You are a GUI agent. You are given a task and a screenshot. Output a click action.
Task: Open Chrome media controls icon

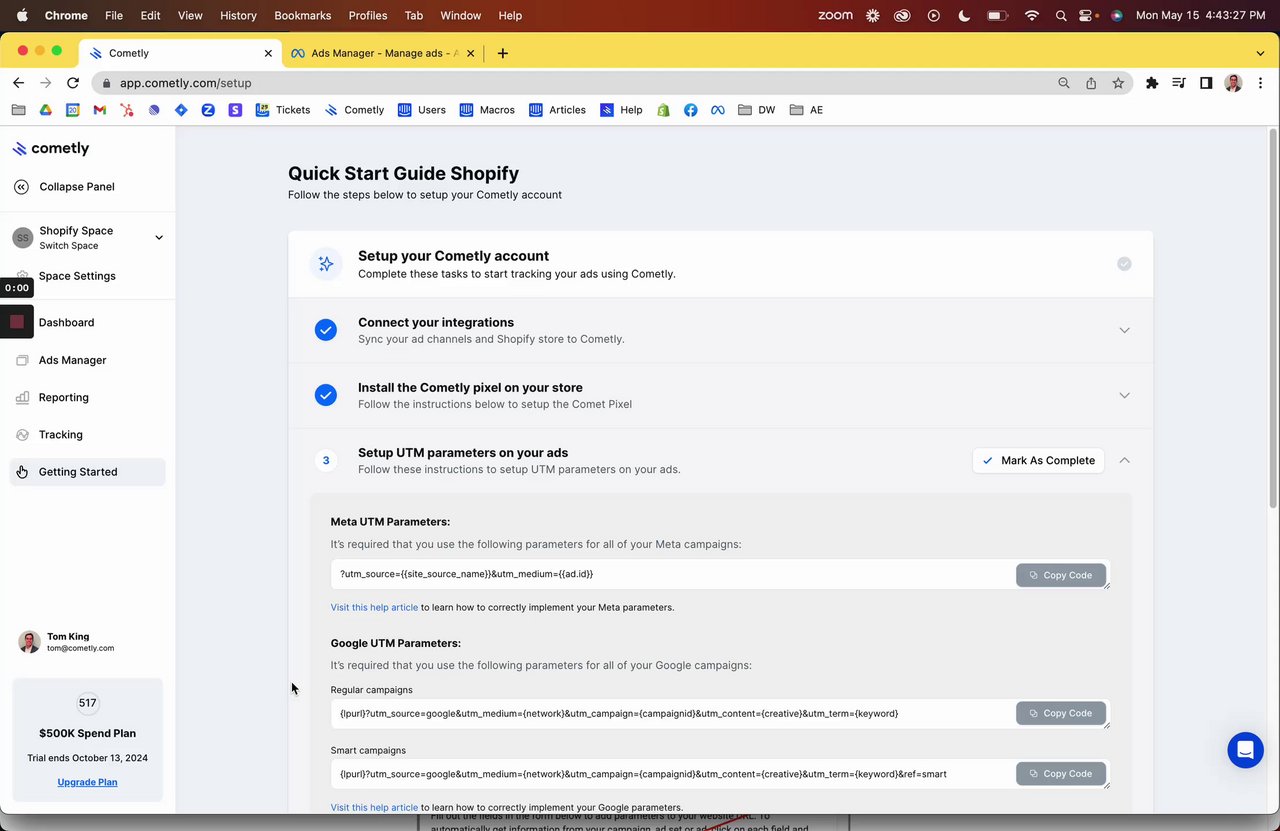pyautogui.click(x=1179, y=83)
